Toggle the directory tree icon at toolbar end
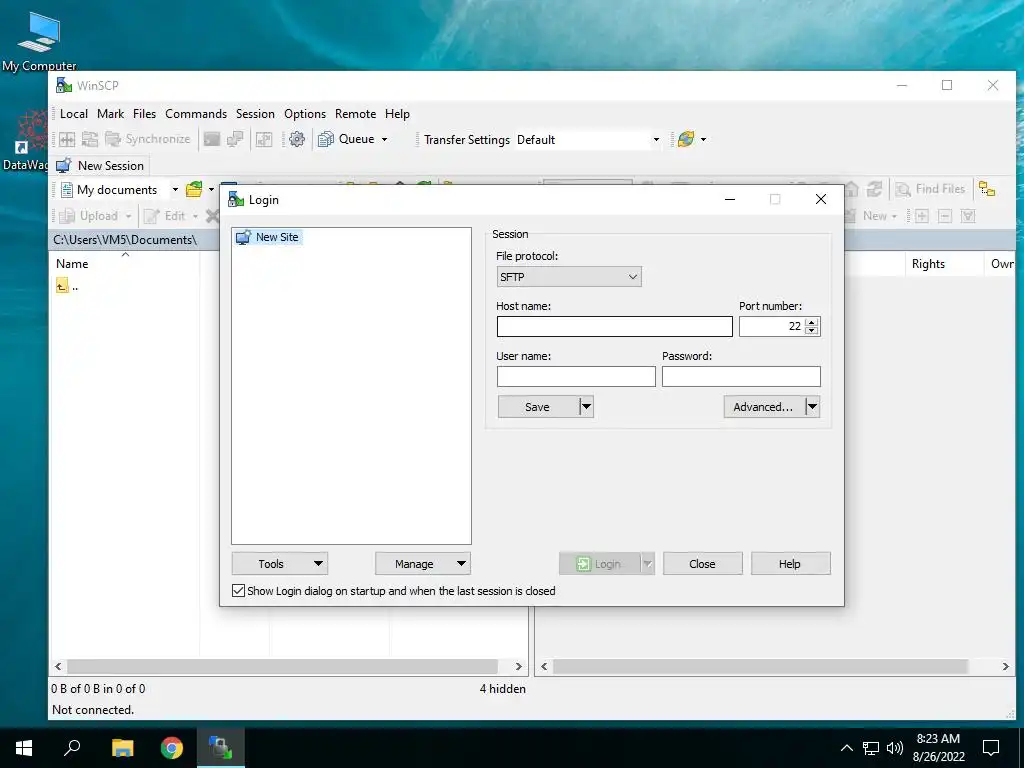The image size is (1024, 768). (x=987, y=189)
